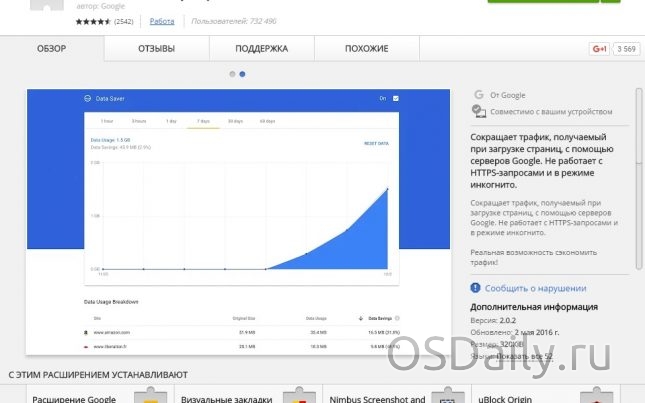The width and height of the screenshot is (645, 403).
Task: Click the report abuse info icon
Action: (477, 286)
